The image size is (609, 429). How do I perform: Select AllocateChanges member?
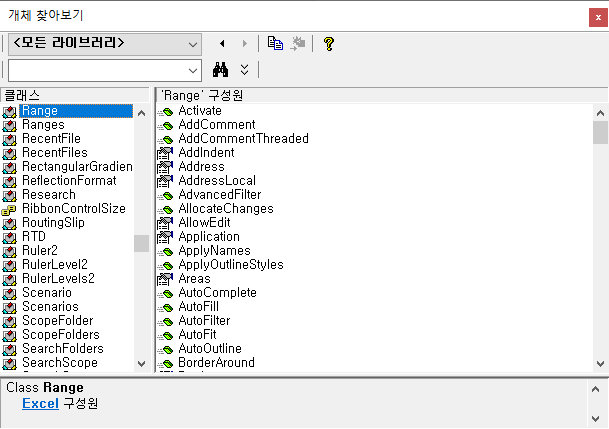click(x=226, y=208)
